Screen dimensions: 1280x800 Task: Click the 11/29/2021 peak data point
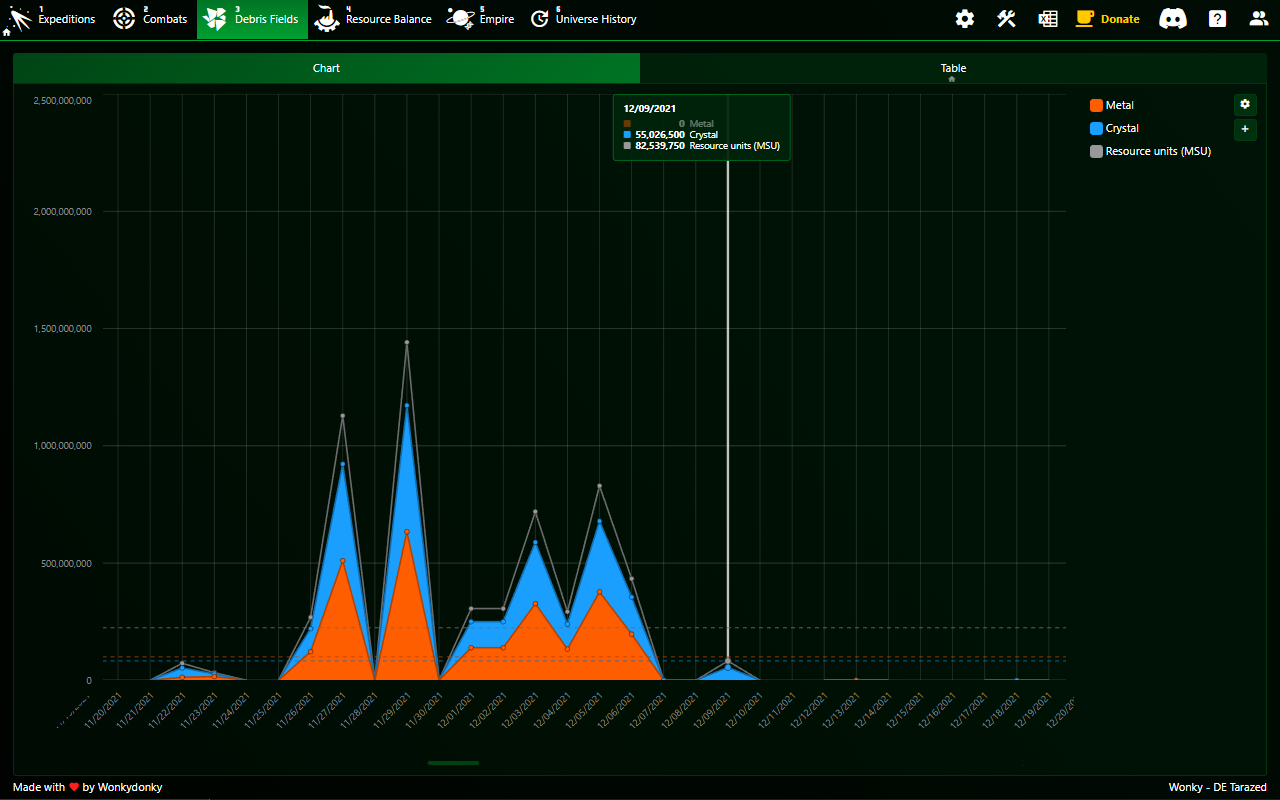click(x=407, y=342)
